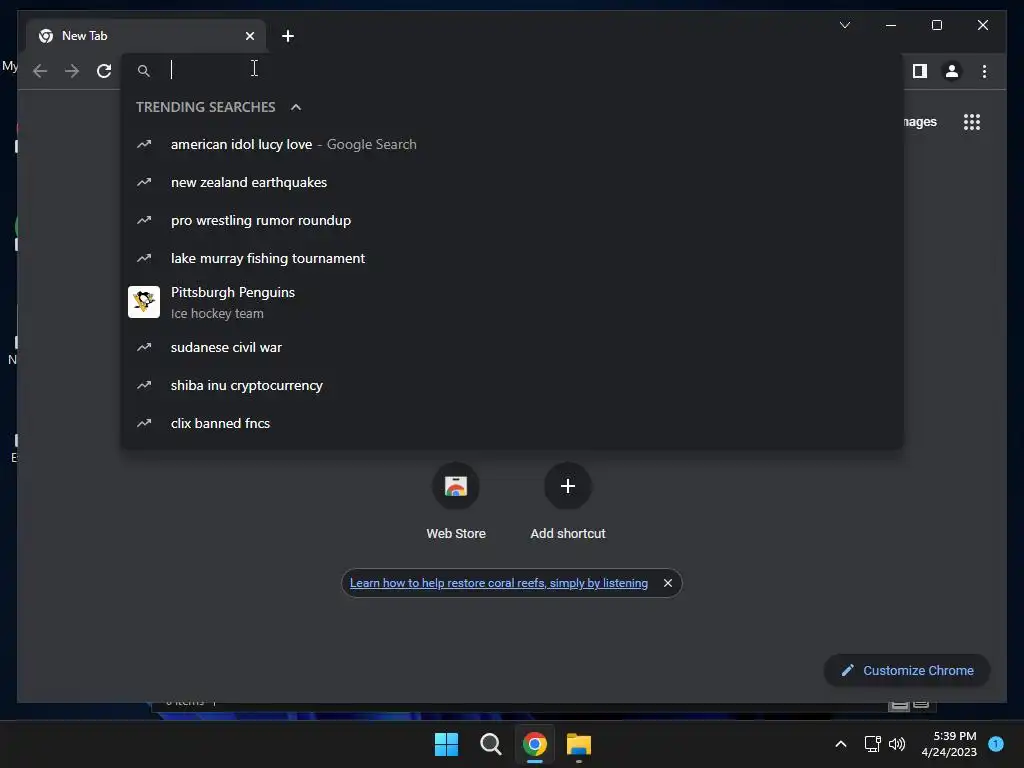Select suggestion clix banned fncs

512,423
